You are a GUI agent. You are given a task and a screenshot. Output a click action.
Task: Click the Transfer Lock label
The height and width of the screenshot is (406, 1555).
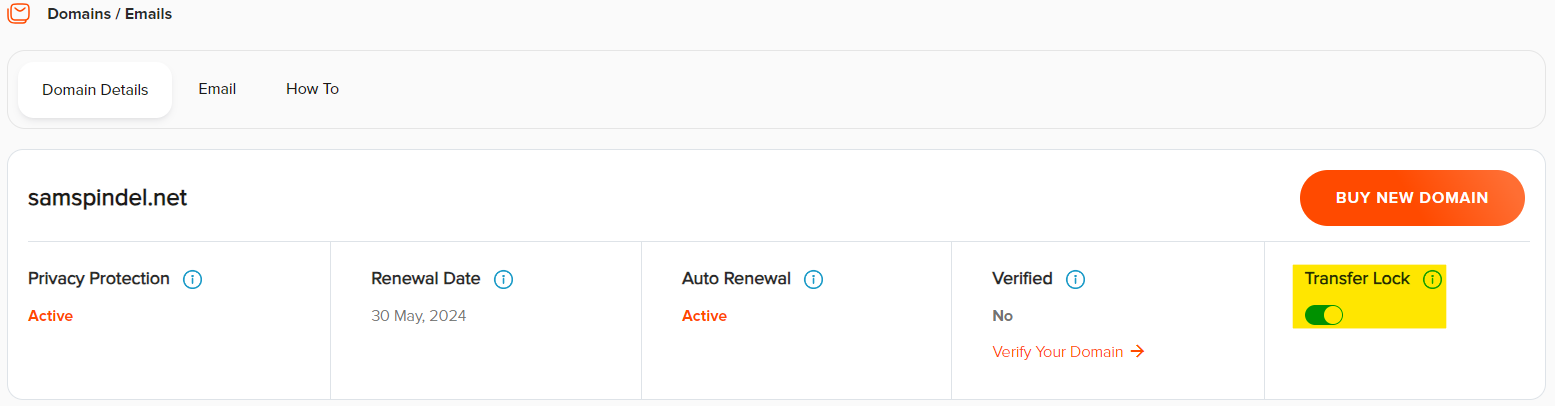tap(1357, 279)
